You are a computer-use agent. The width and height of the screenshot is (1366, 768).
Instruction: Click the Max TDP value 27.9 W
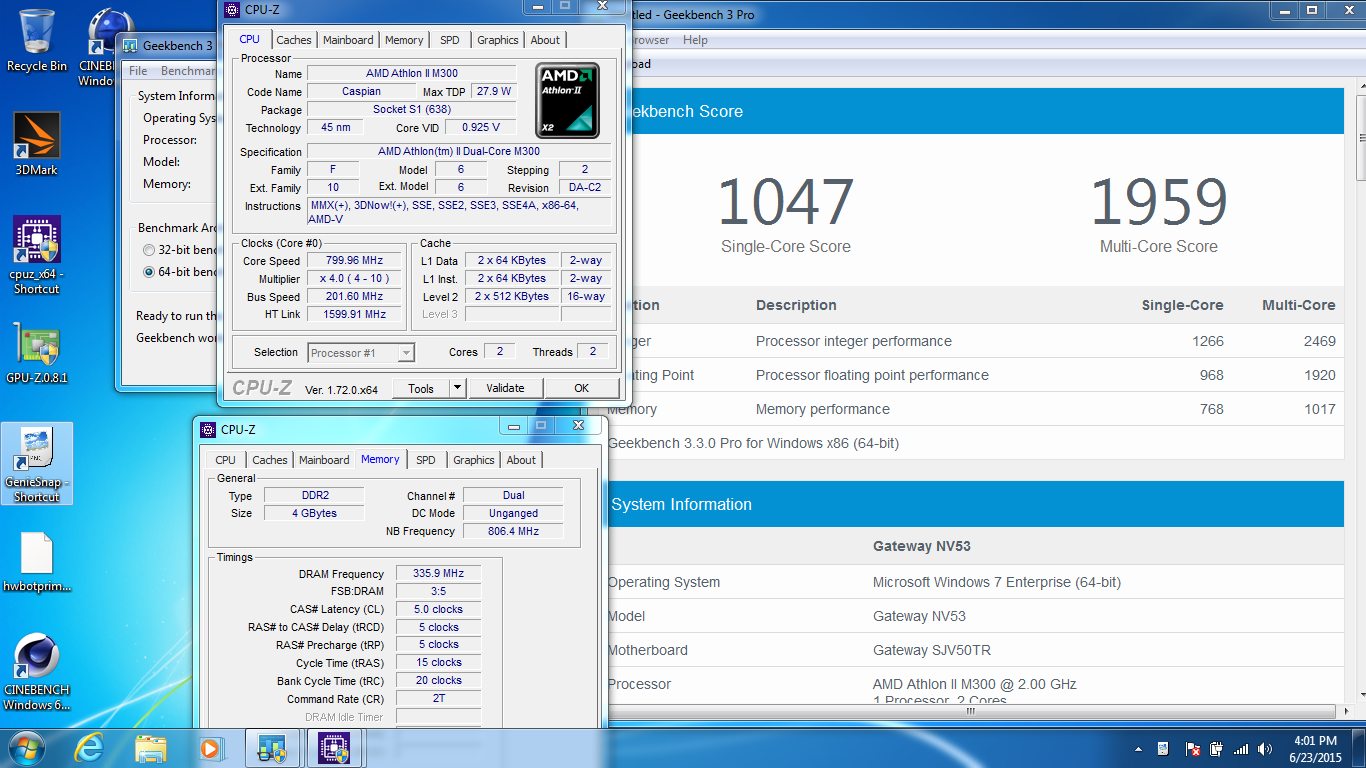(x=494, y=92)
